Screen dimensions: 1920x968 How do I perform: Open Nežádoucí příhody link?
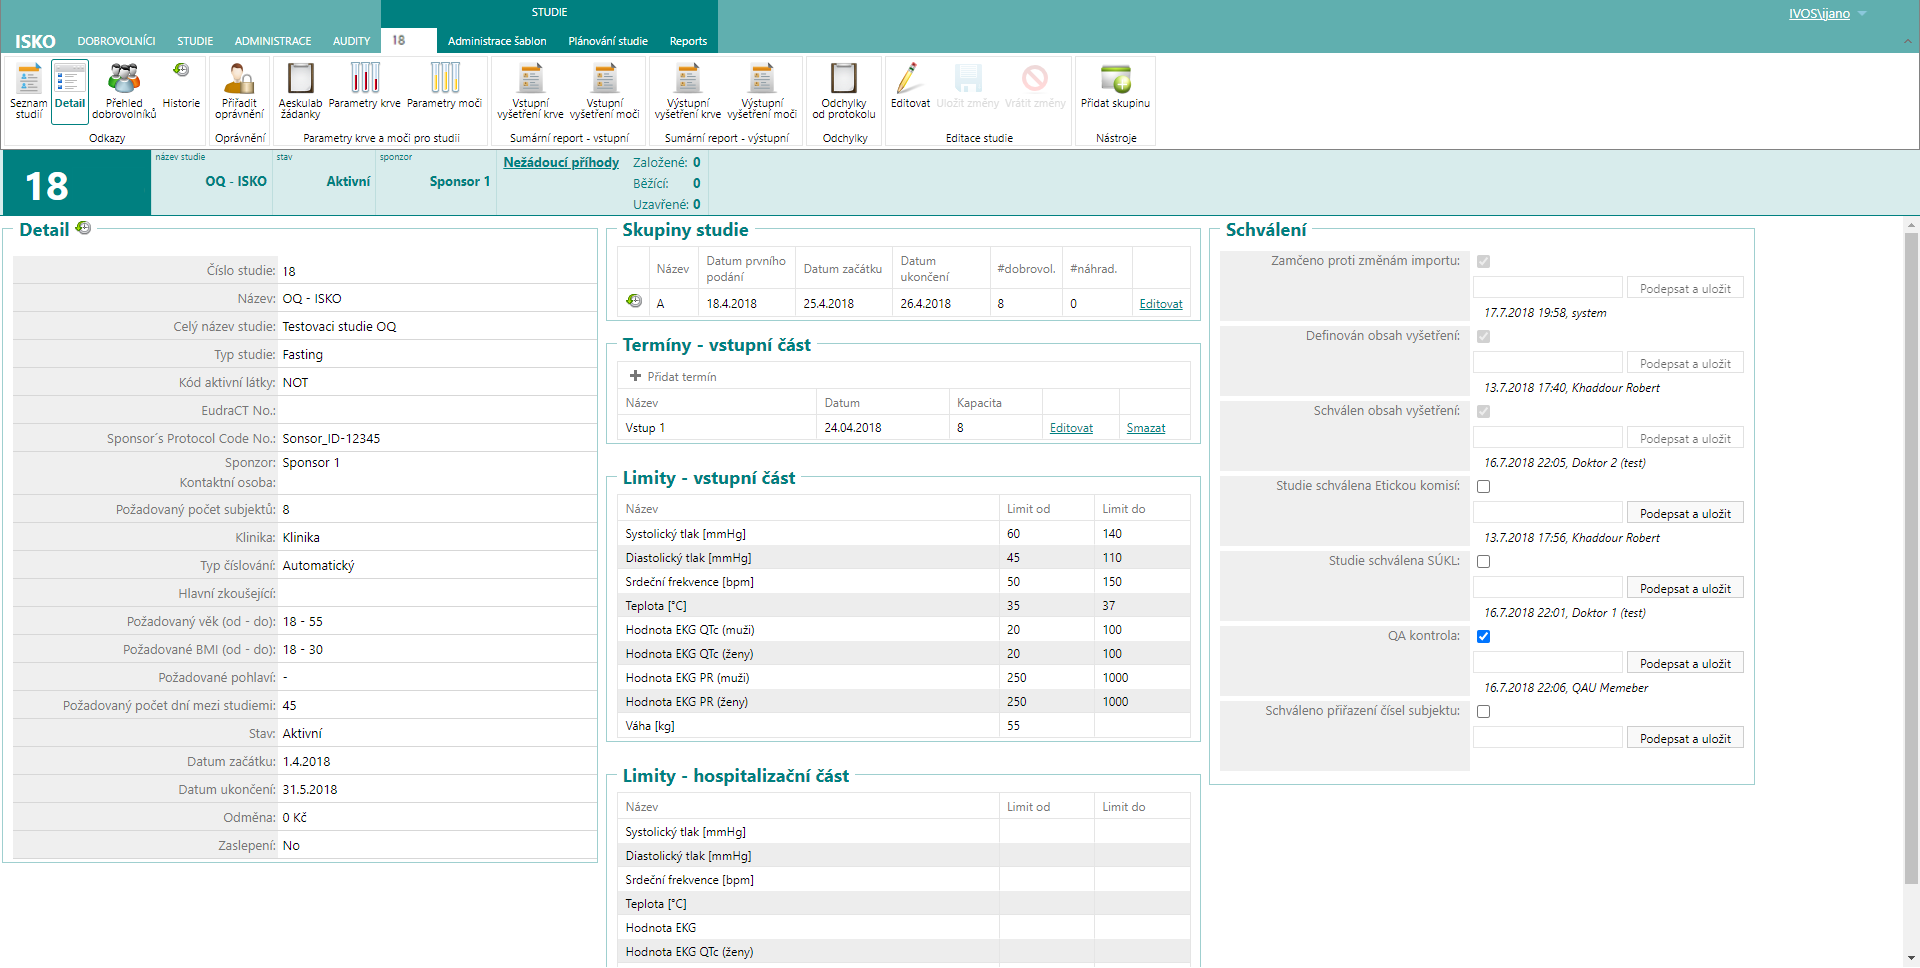point(561,162)
